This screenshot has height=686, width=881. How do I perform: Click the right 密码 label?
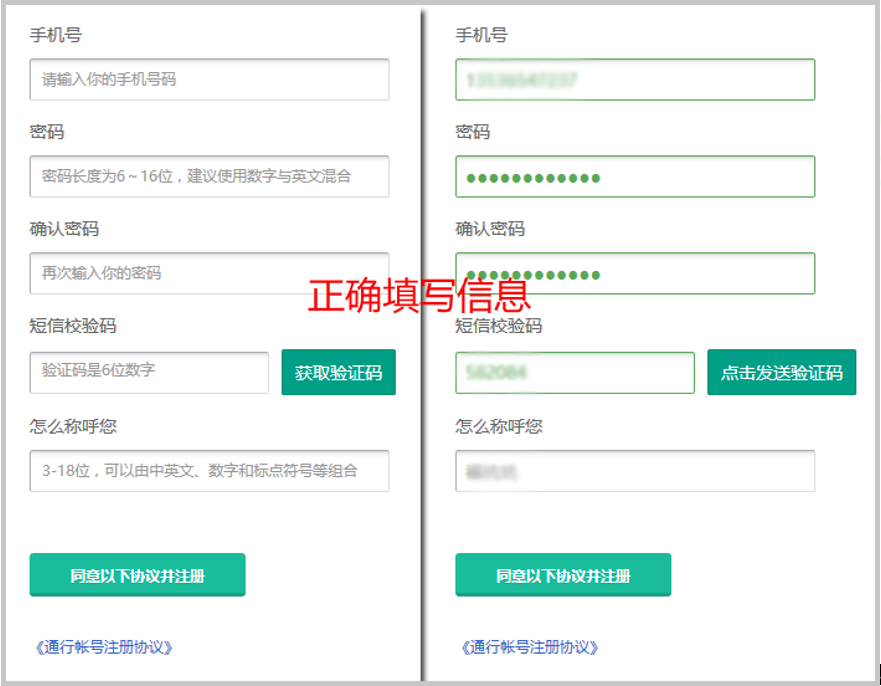tap(473, 132)
